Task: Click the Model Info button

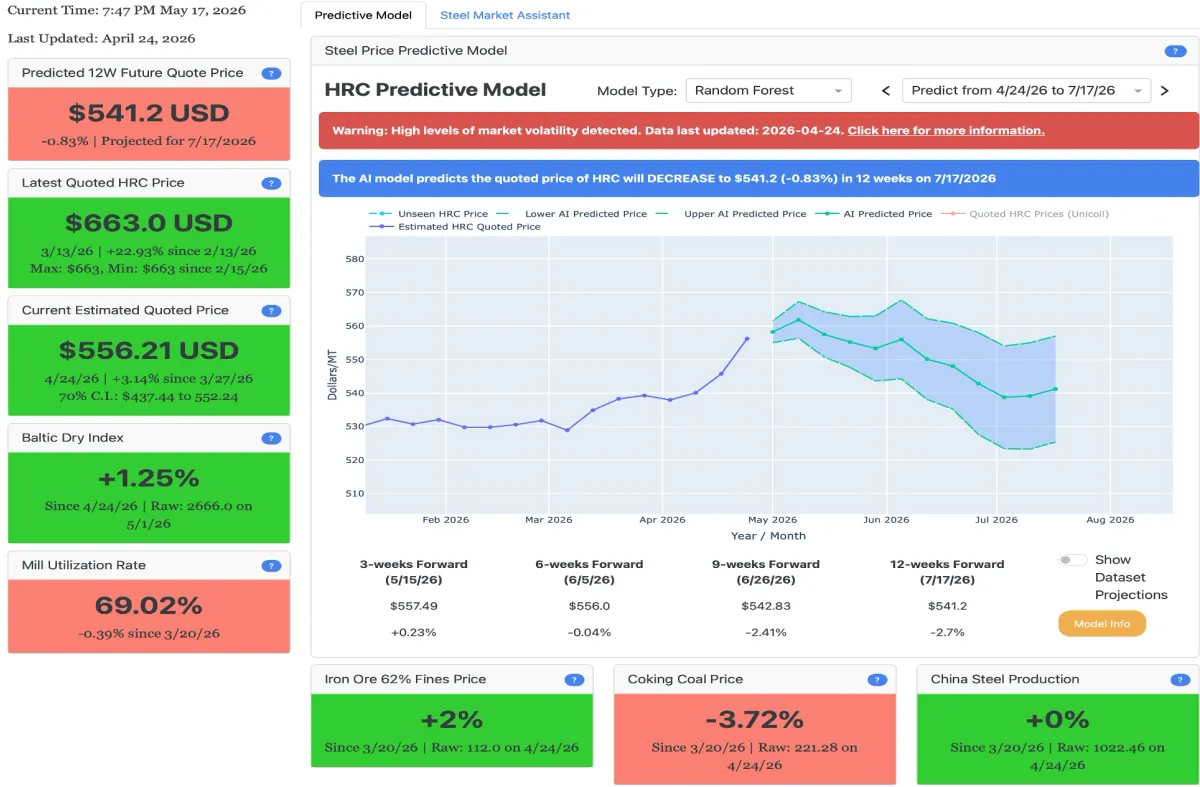Action: 1102,624
